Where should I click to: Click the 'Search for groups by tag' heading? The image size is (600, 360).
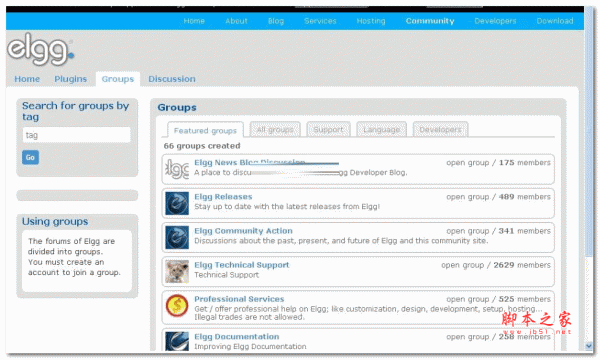click(75, 111)
